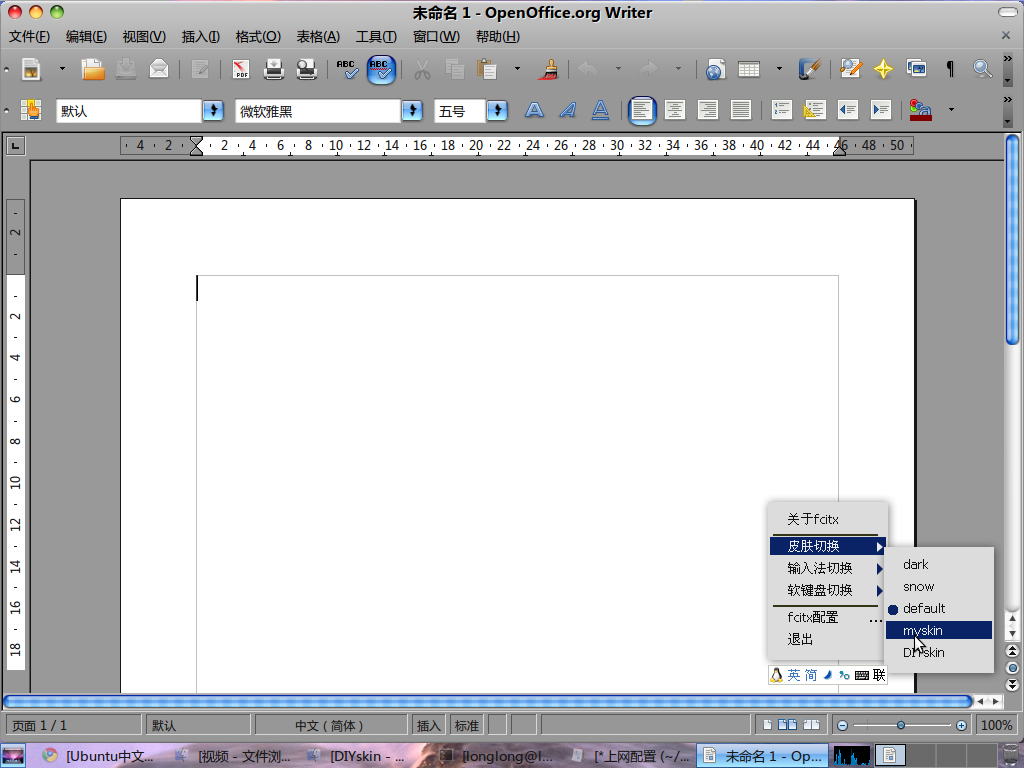
Task: Toggle Bold formatting
Action: pyautogui.click(x=534, y=110)
